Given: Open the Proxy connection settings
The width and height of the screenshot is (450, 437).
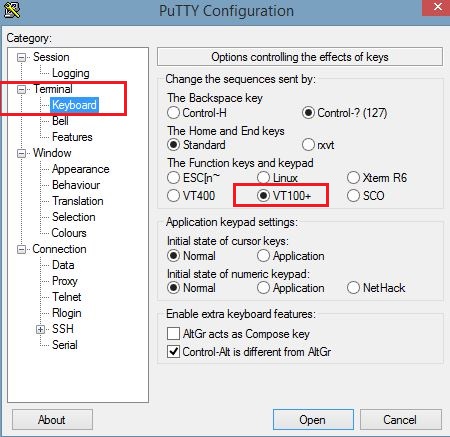Looking at the screenshot, I should coord(65,281).
